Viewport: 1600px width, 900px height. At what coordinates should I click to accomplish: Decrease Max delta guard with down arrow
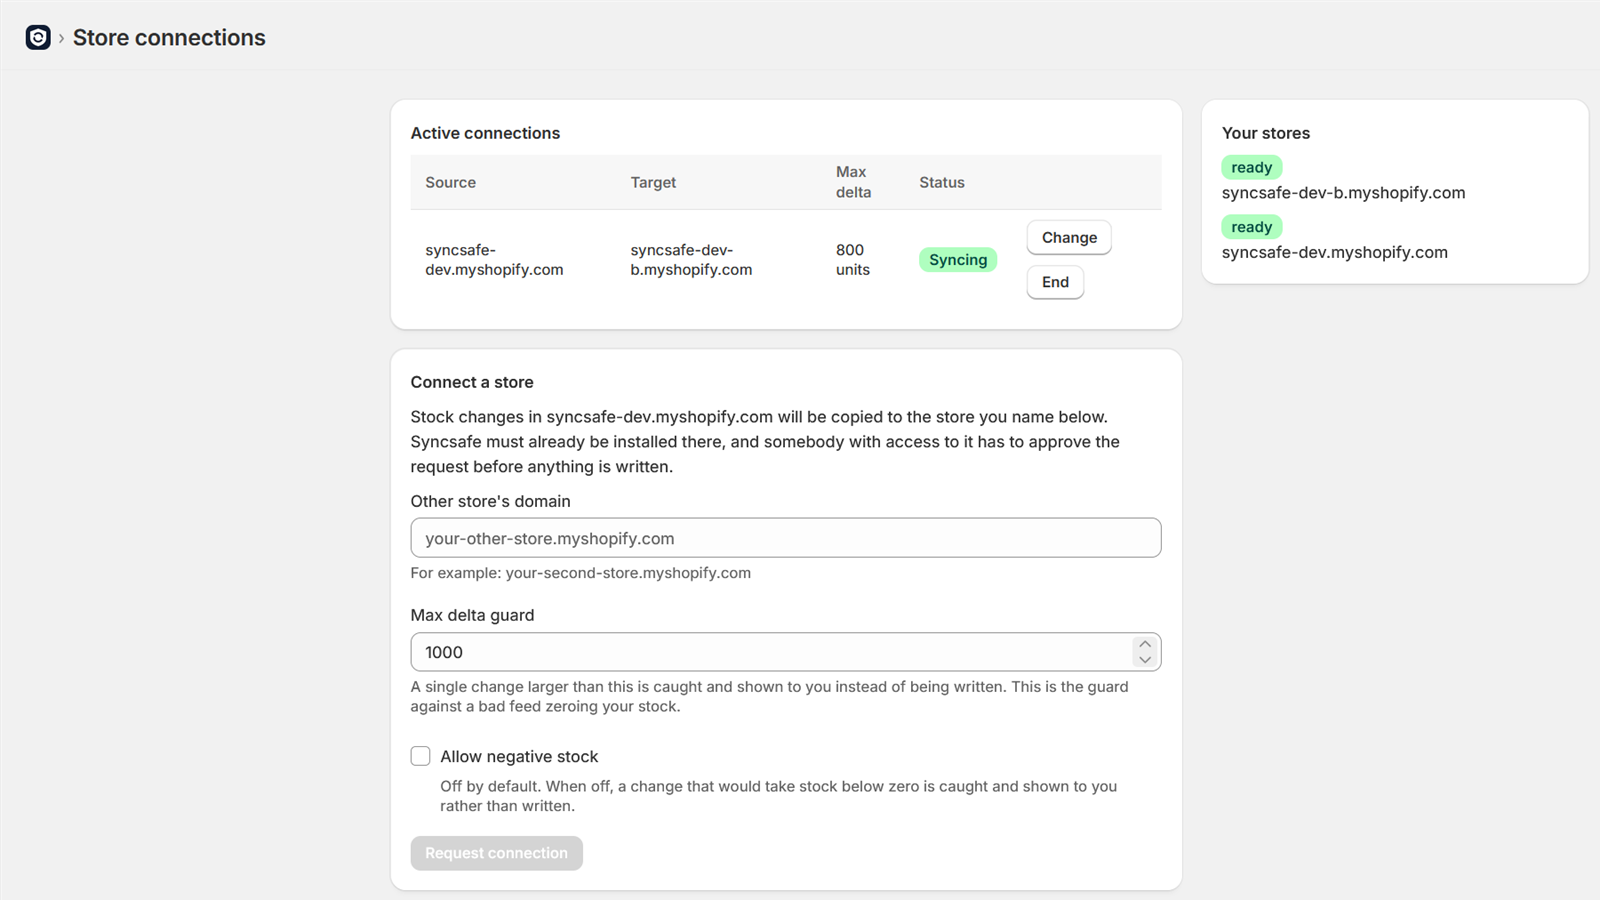[1145, 660]
